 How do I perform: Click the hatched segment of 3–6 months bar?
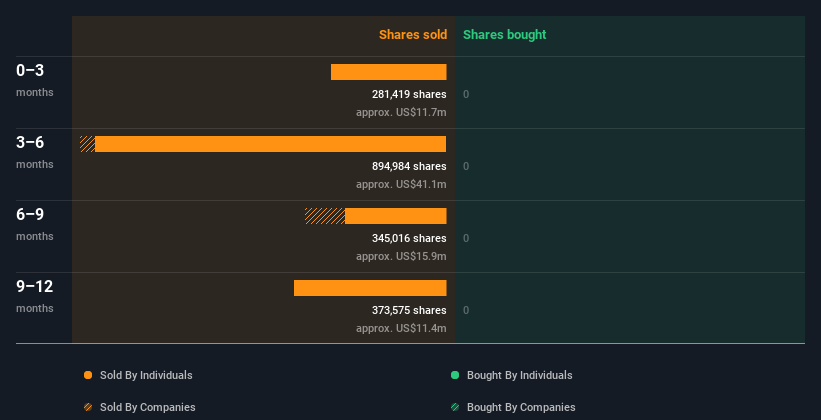[87, 144]
